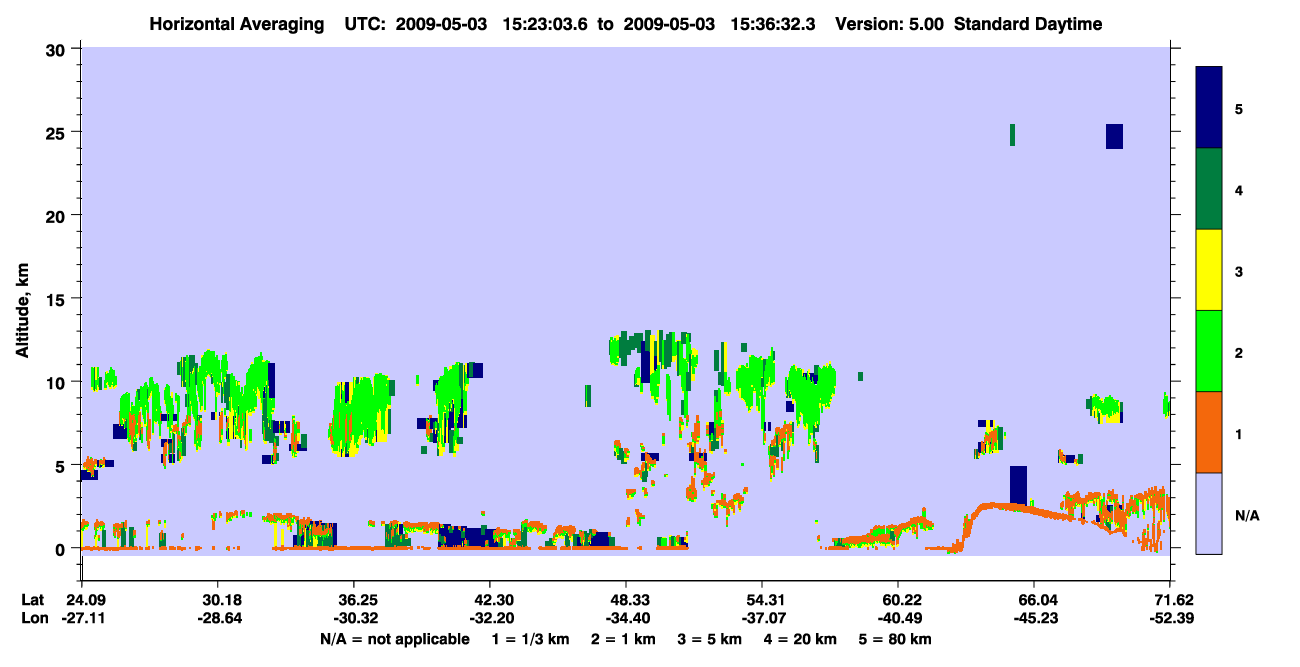Click the altitude tick label '25'
The width and height of the screenshot is (1300, 667).
click(x=58, y=132)
